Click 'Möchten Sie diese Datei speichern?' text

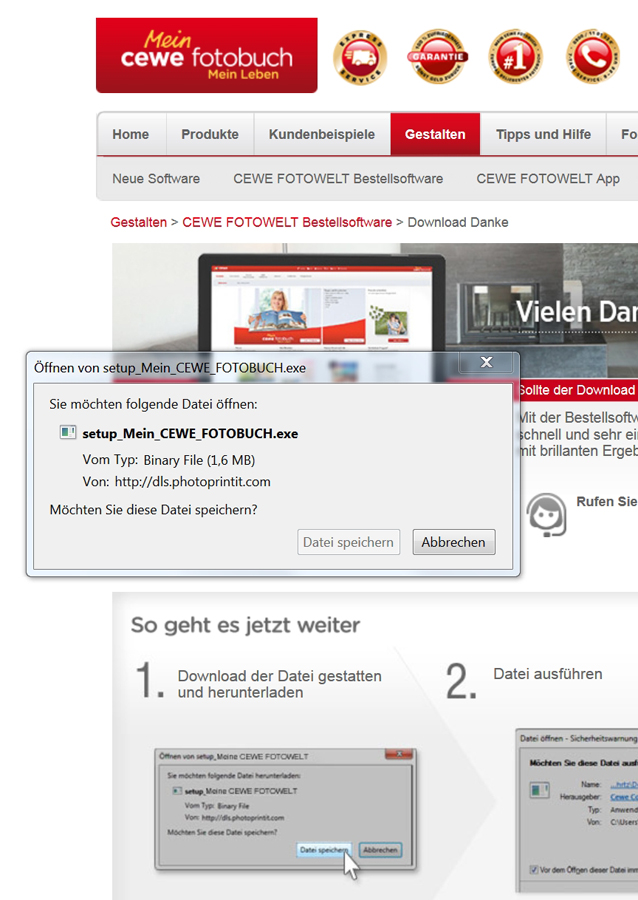153,510
